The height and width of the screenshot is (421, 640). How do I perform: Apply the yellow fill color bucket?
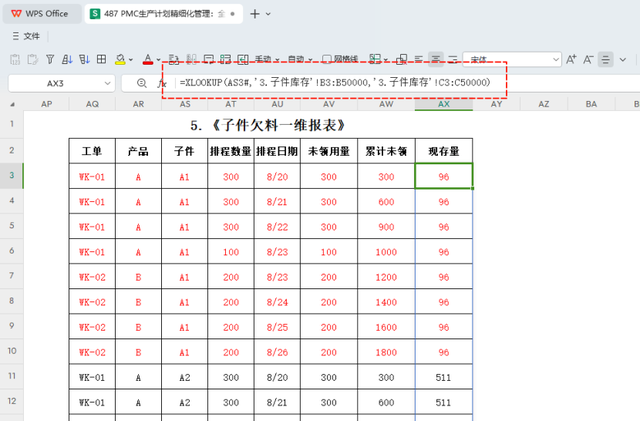pos(120,60)
